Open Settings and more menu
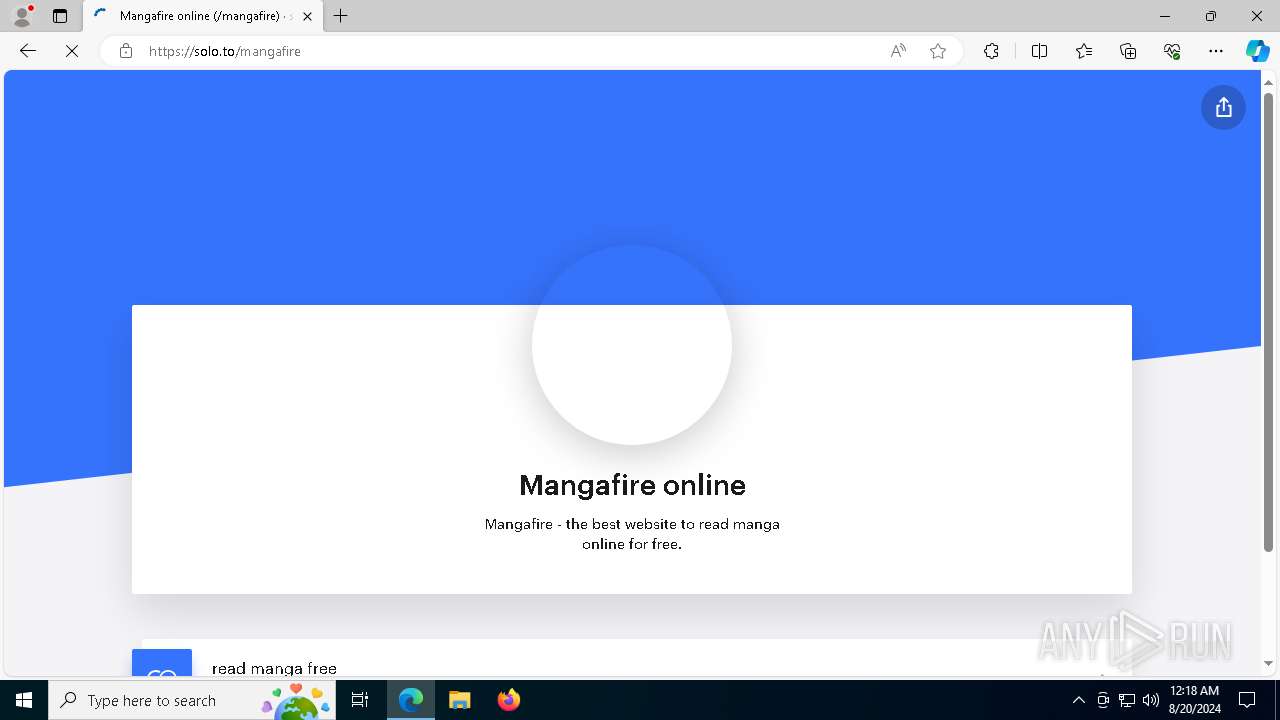Viewport: 1280px width, 720px height. pyautogui.click(x=1216, y=51)
